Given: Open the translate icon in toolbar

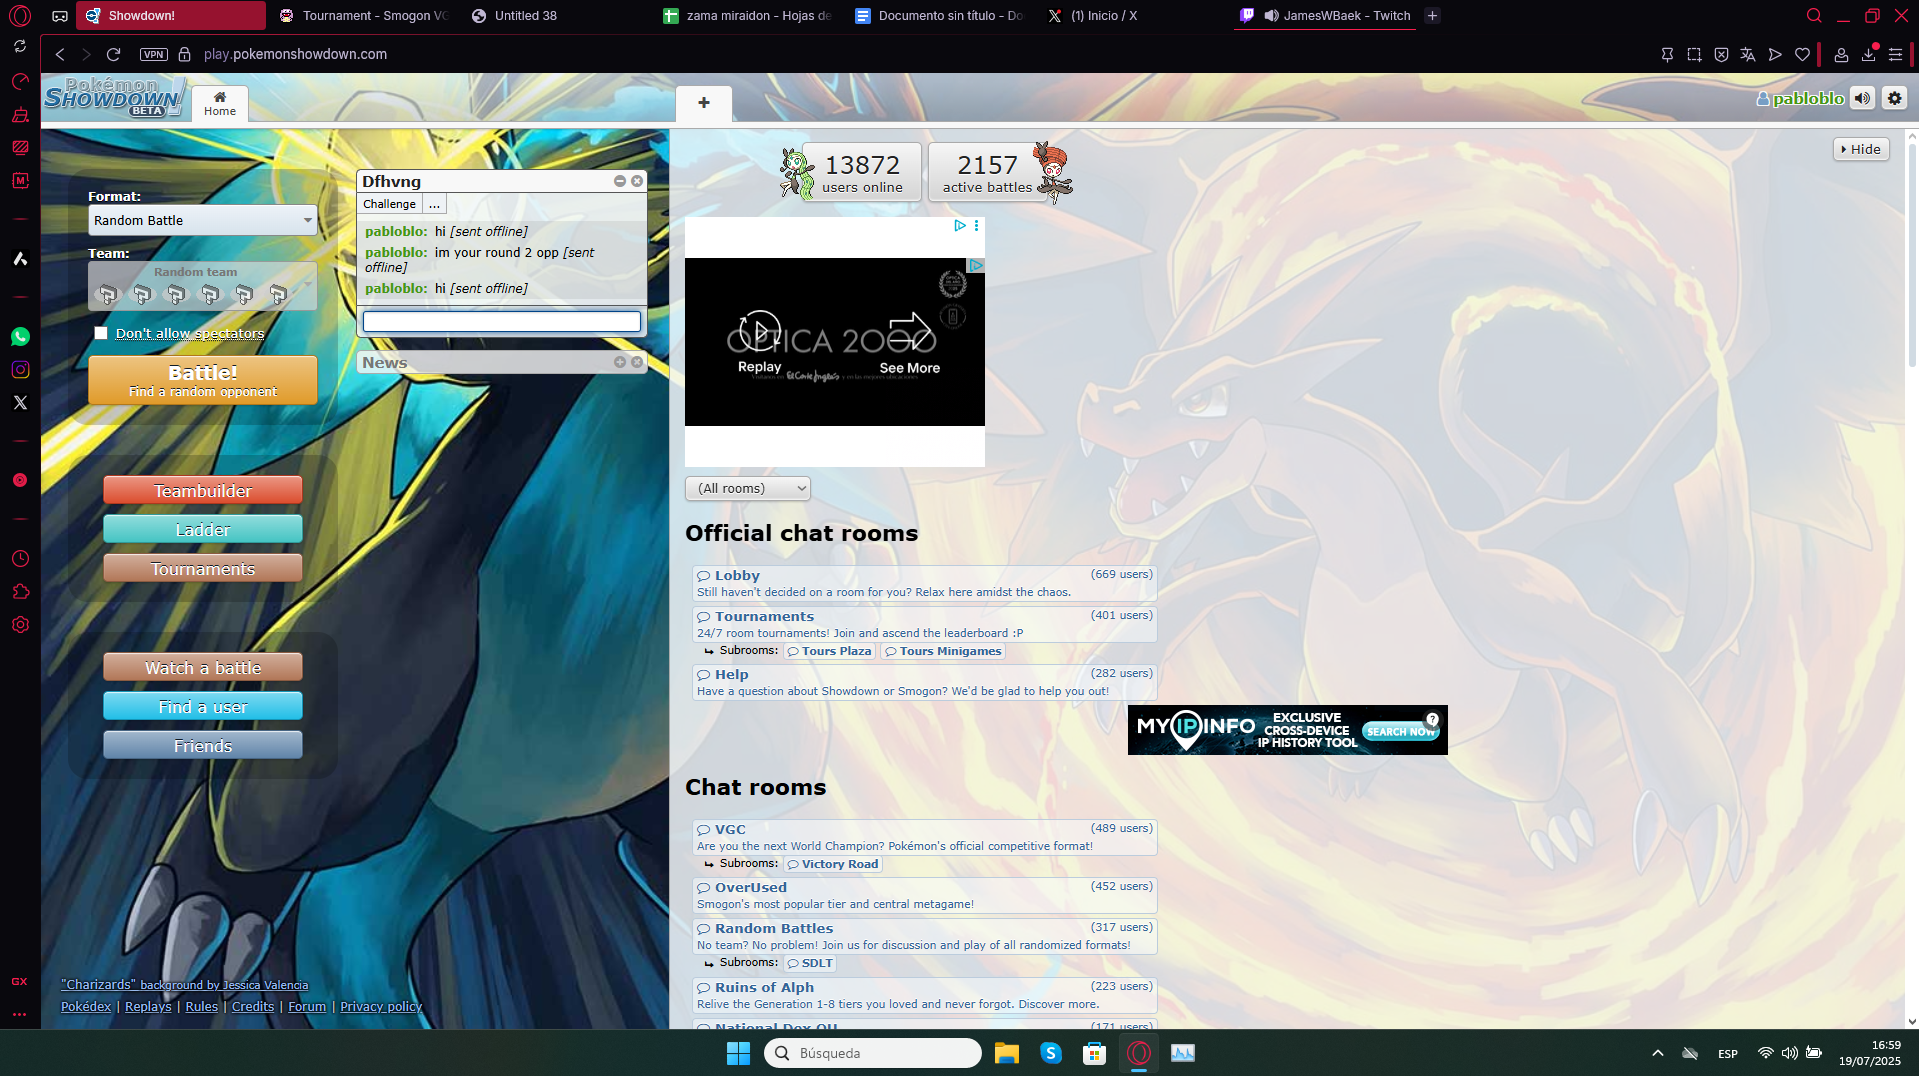Looking at the screenshot, I should click(1747, 54).
